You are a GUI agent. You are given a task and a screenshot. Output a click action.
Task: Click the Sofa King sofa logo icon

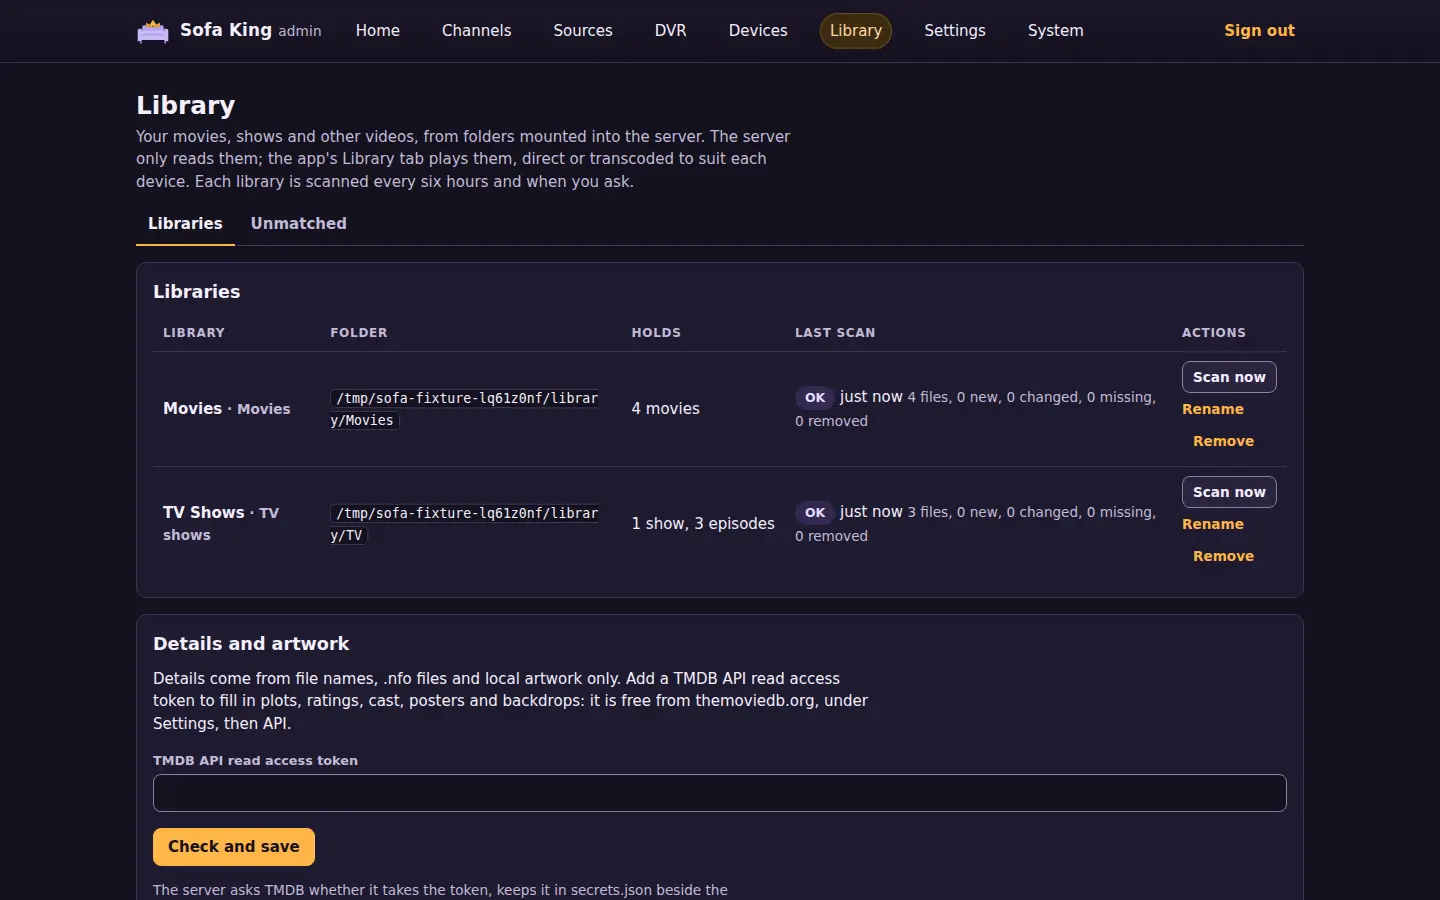(153, 31)
